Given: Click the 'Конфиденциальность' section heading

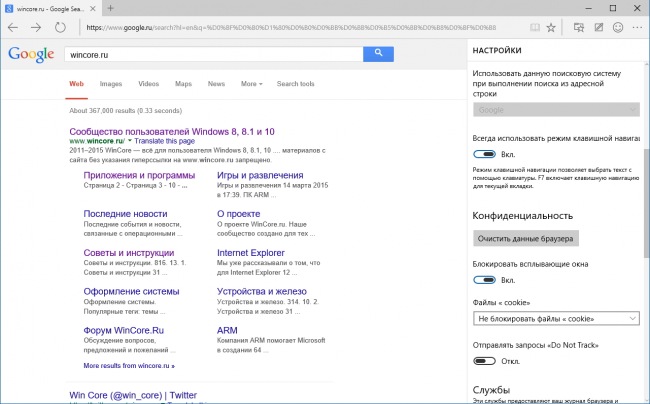Looking at the screenshot, I should point(523,216).
